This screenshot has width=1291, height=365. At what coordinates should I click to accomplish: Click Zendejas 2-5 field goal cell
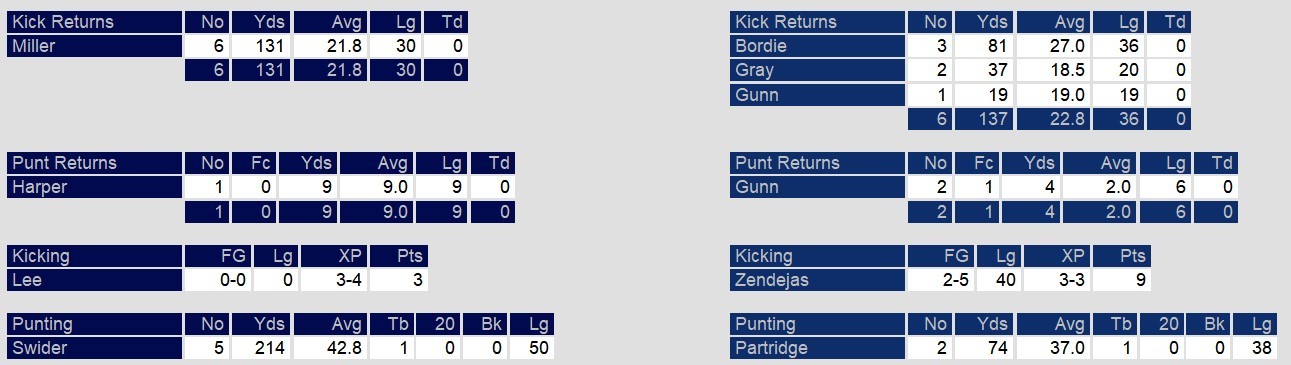pos(942,280)
